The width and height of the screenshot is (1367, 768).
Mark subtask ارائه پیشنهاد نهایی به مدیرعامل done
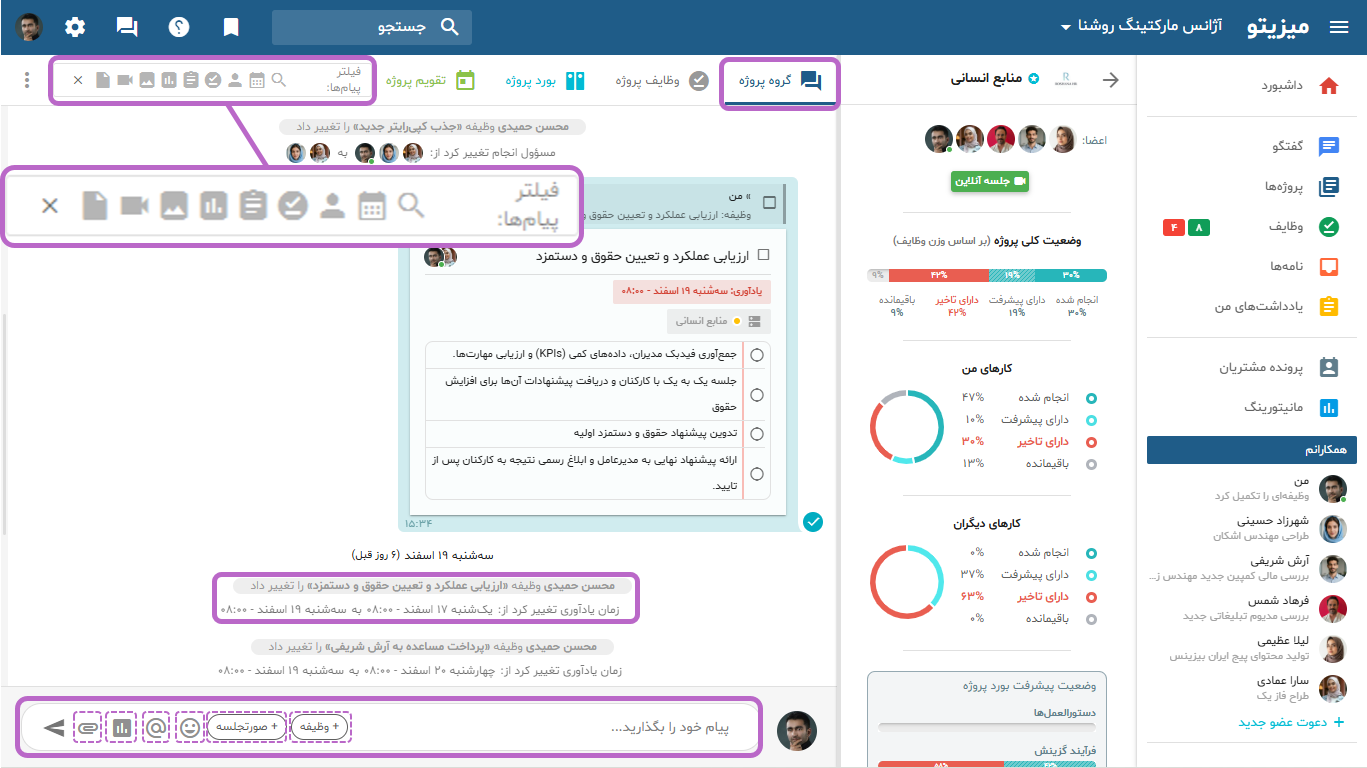coord(757,473)
